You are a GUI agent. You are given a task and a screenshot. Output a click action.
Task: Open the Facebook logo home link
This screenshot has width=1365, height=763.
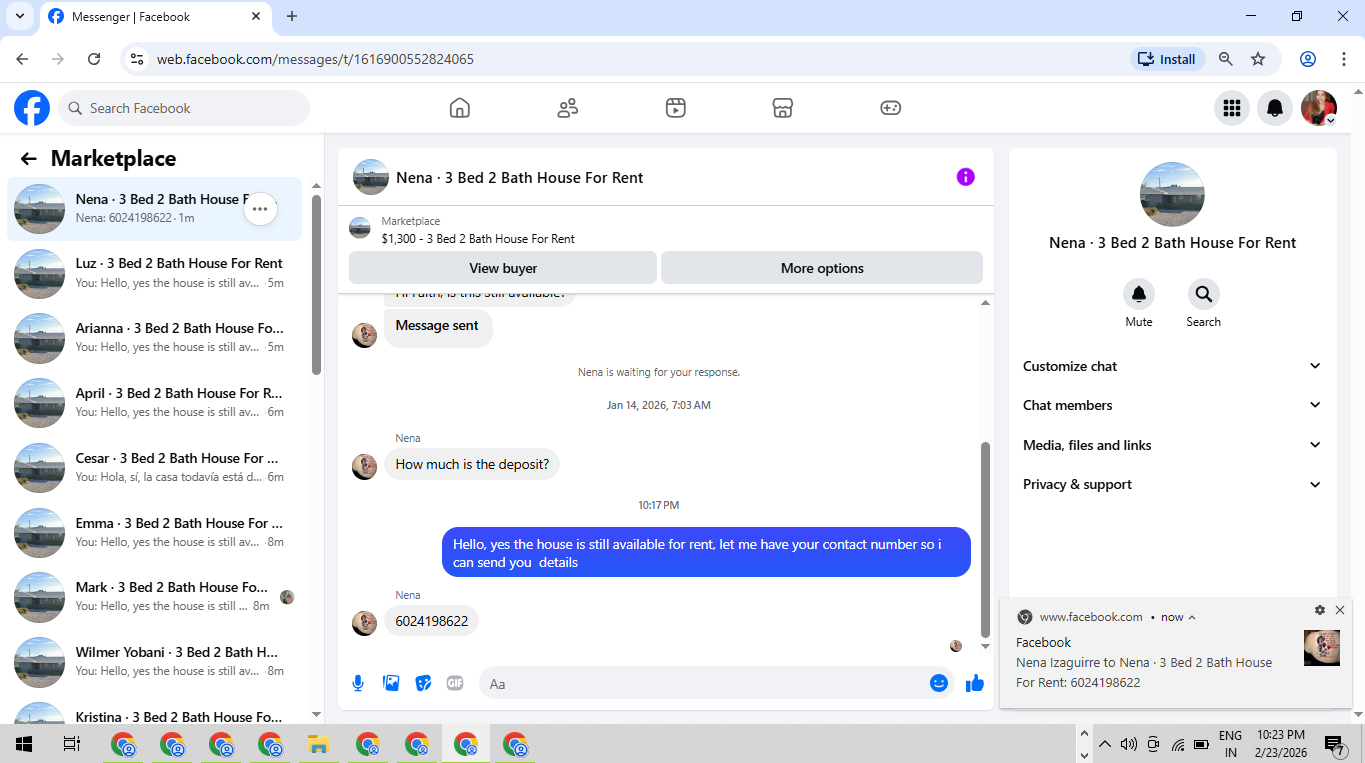pos(32,108)
